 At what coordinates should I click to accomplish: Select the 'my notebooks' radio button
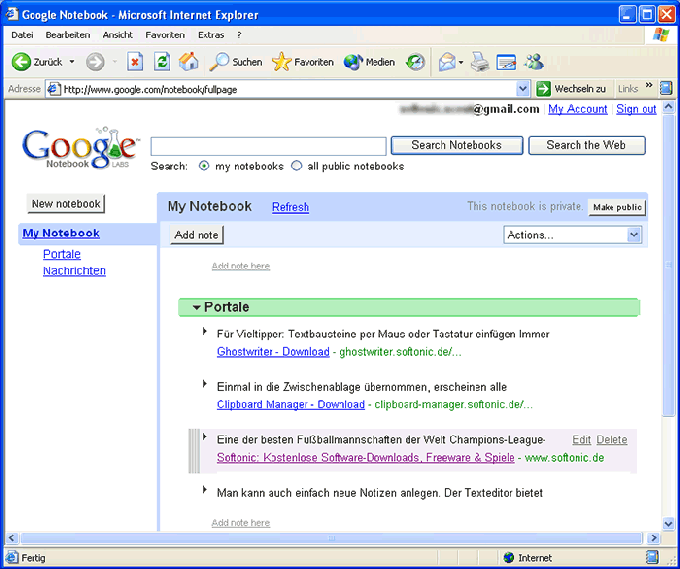[204, 166]
